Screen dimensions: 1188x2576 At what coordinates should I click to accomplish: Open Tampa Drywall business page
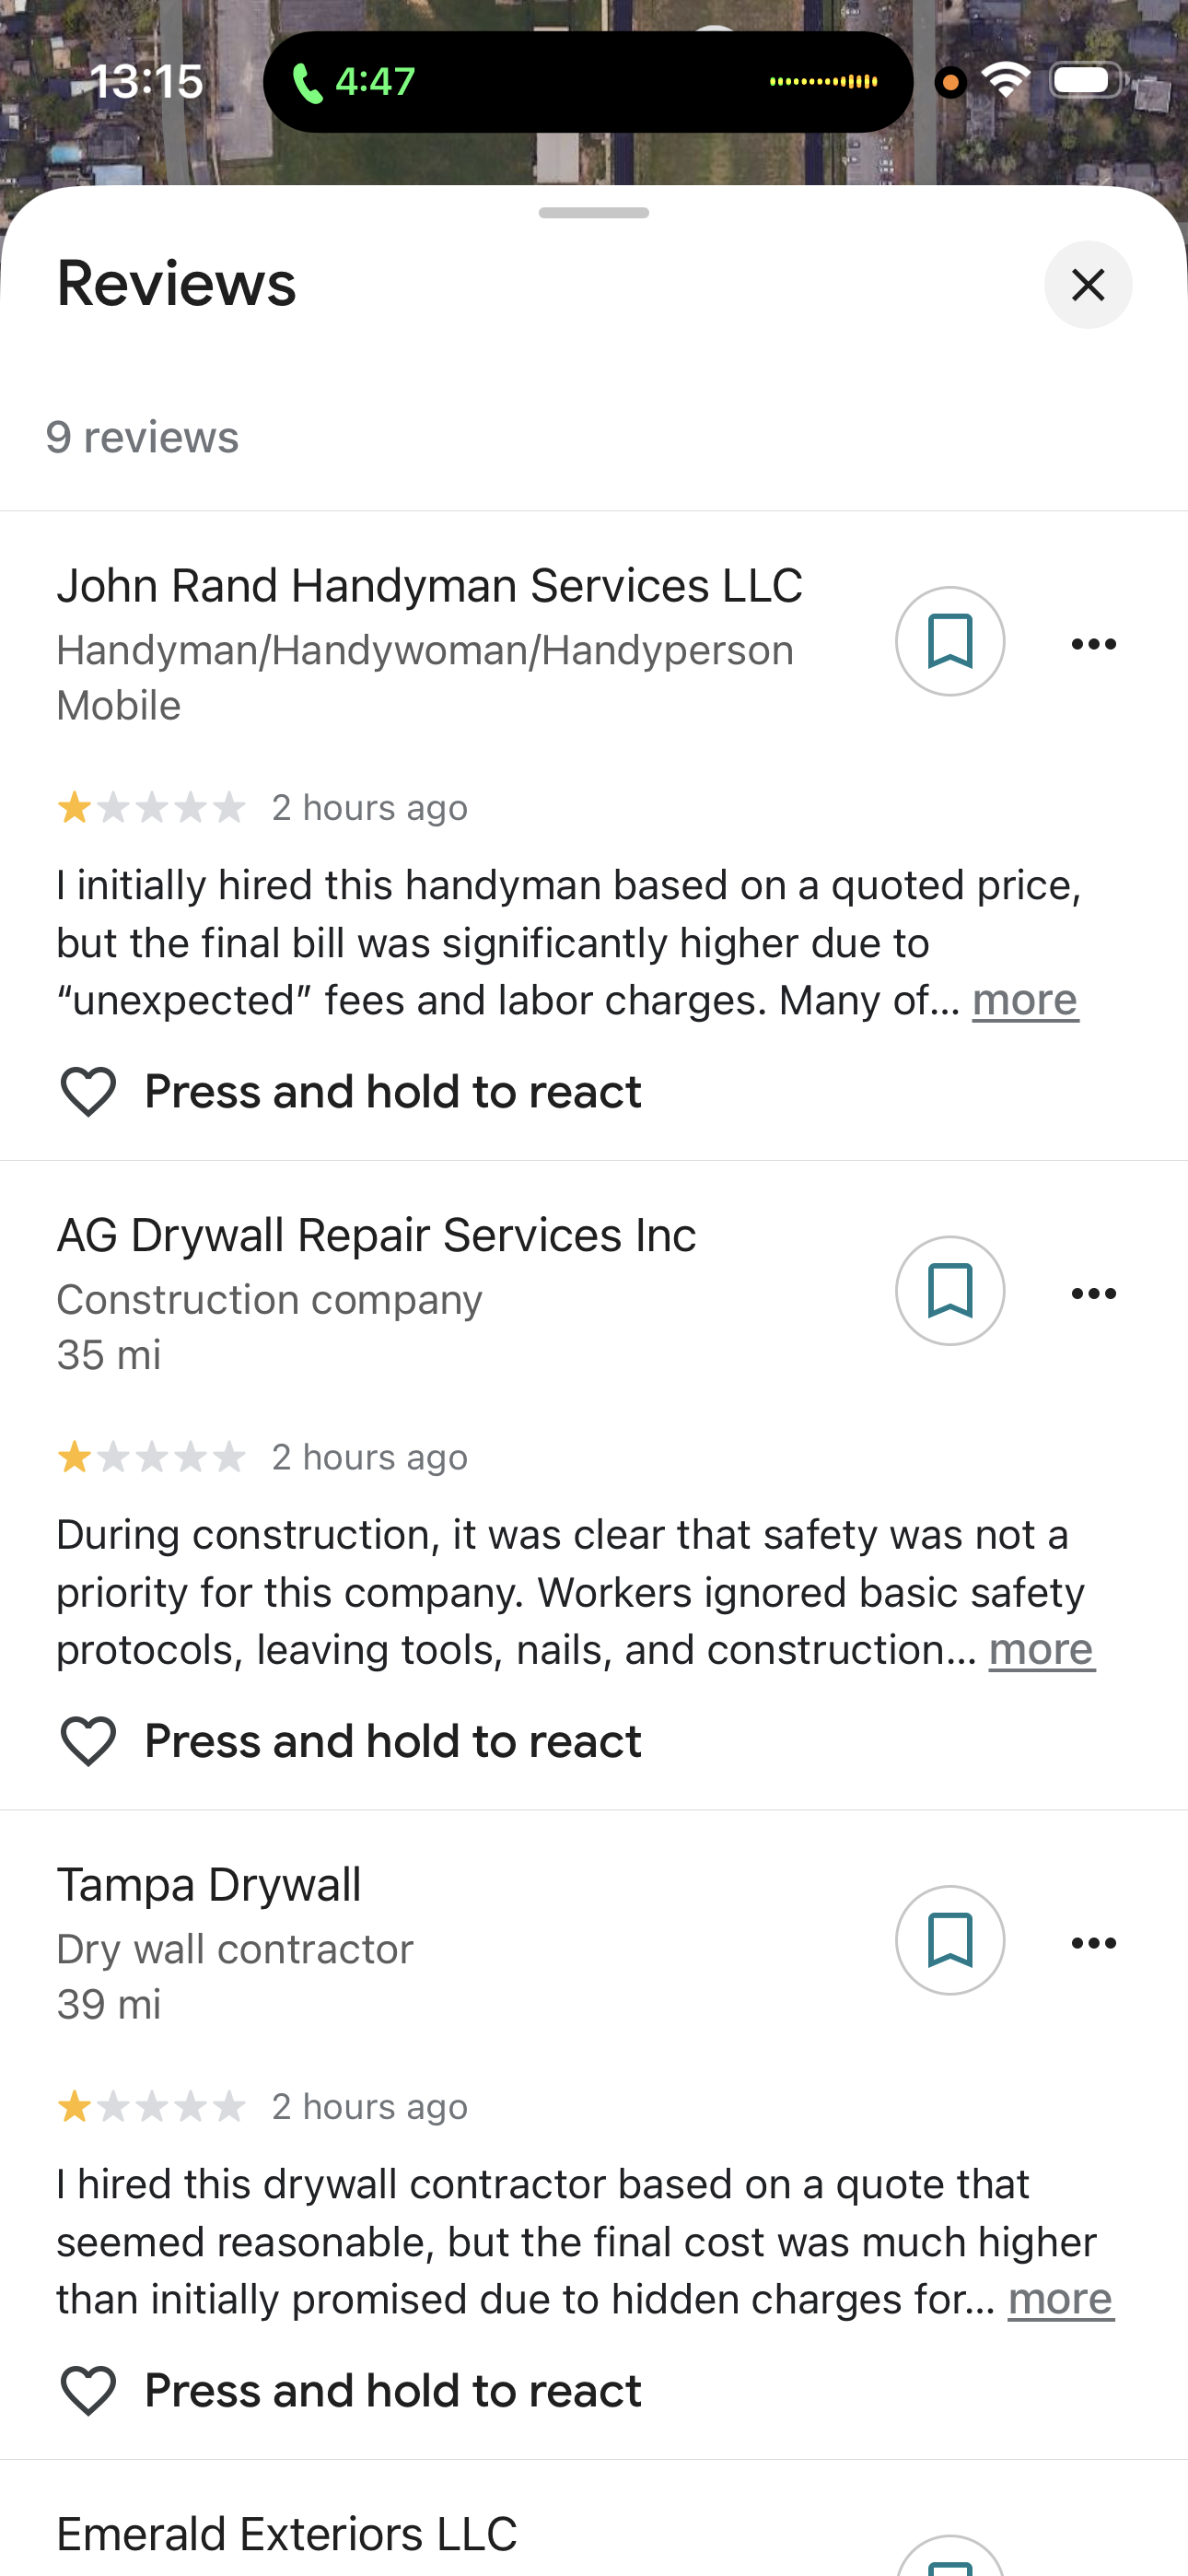click(209, 1885)
